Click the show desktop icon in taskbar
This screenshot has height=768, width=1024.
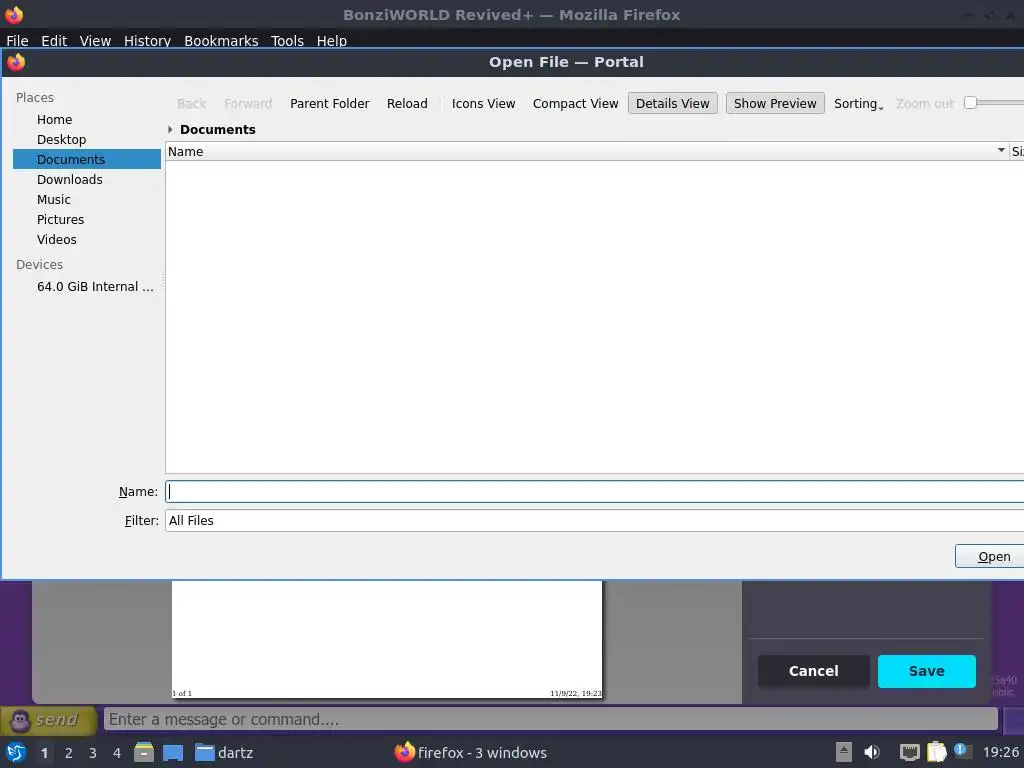173,752
